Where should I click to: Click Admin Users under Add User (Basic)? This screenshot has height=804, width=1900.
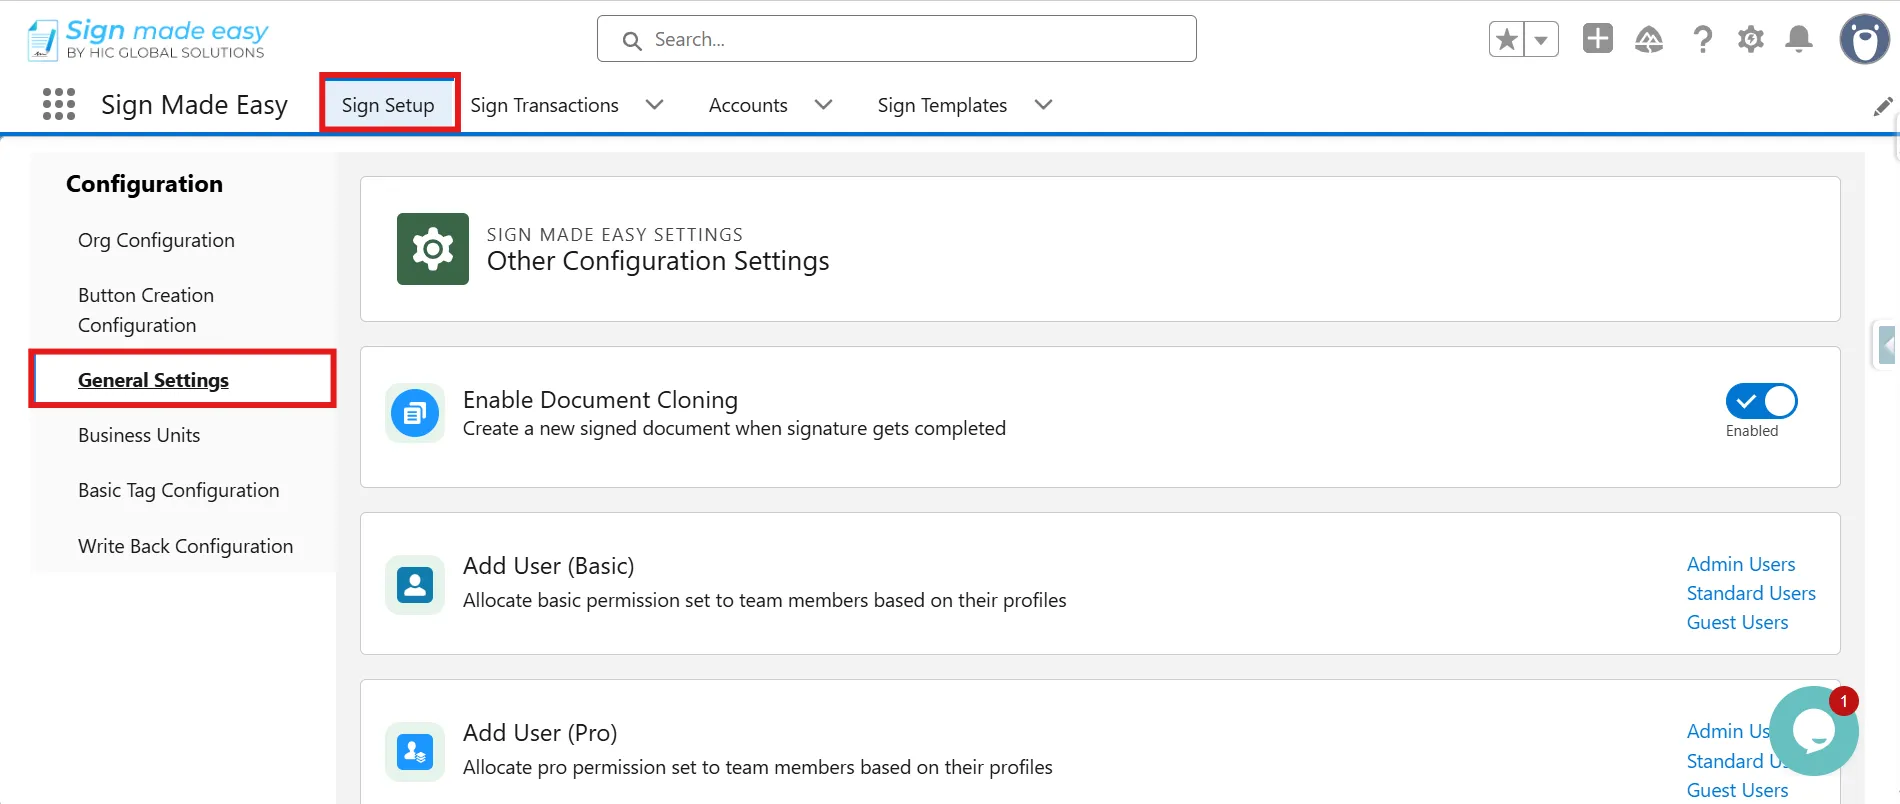pos(1741,564)
